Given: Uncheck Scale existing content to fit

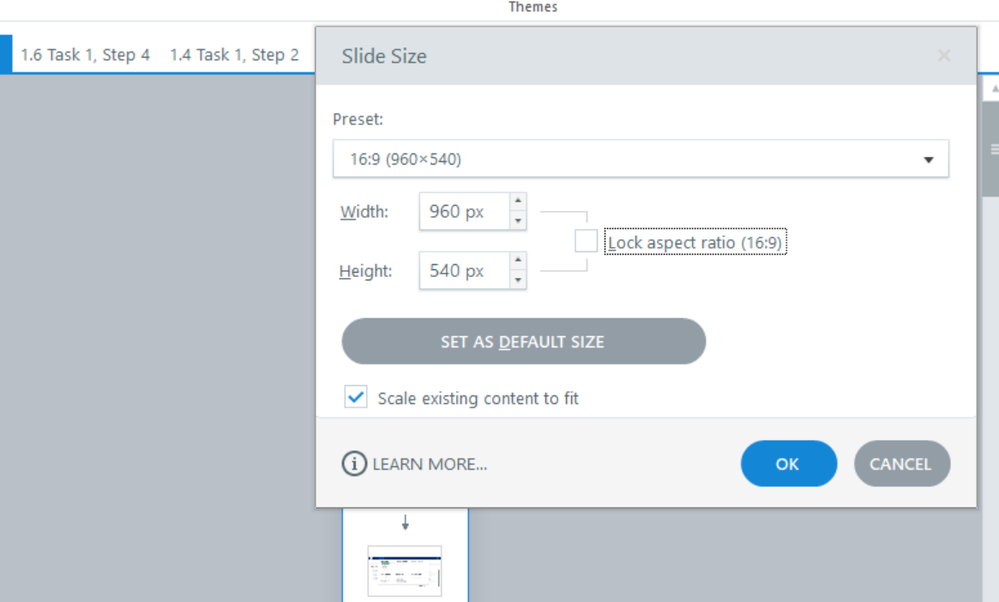Looking at the screenshot, I should [x=356, y=398].
